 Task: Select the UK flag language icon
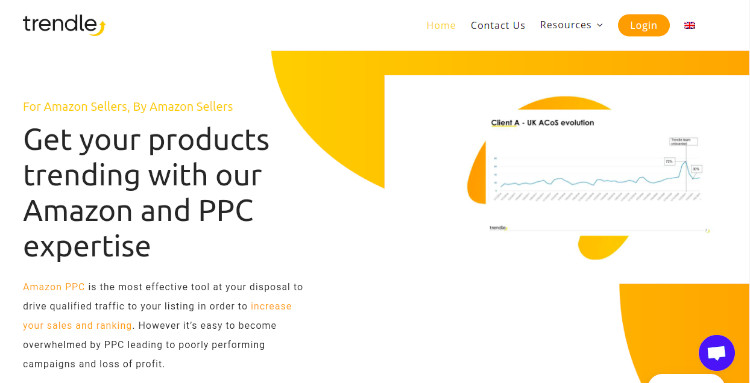click(x=689, y=25)
